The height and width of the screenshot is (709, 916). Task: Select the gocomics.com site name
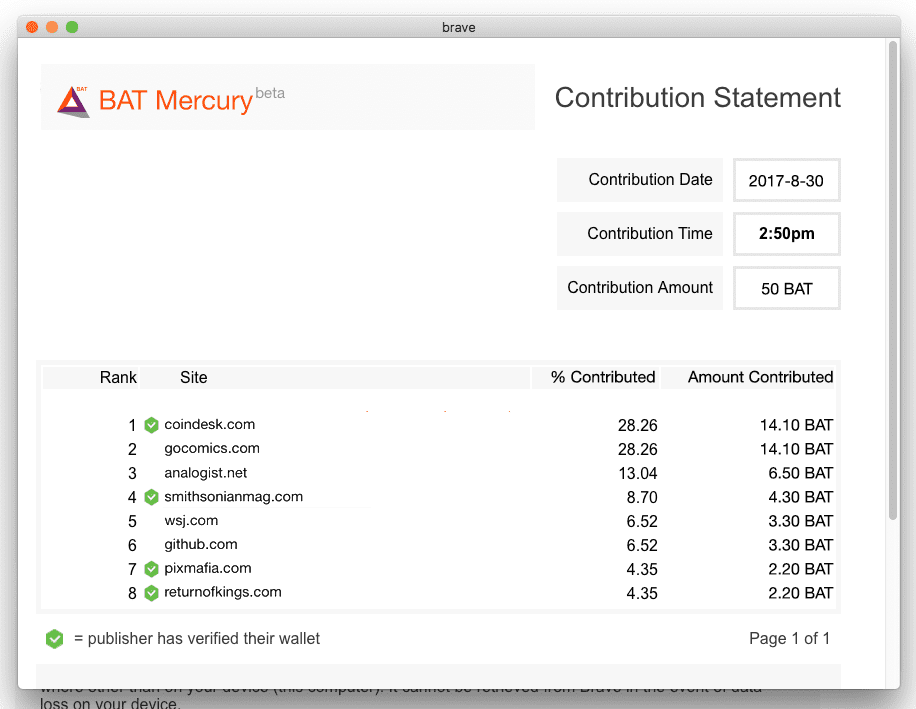click(x=212, y=449)
